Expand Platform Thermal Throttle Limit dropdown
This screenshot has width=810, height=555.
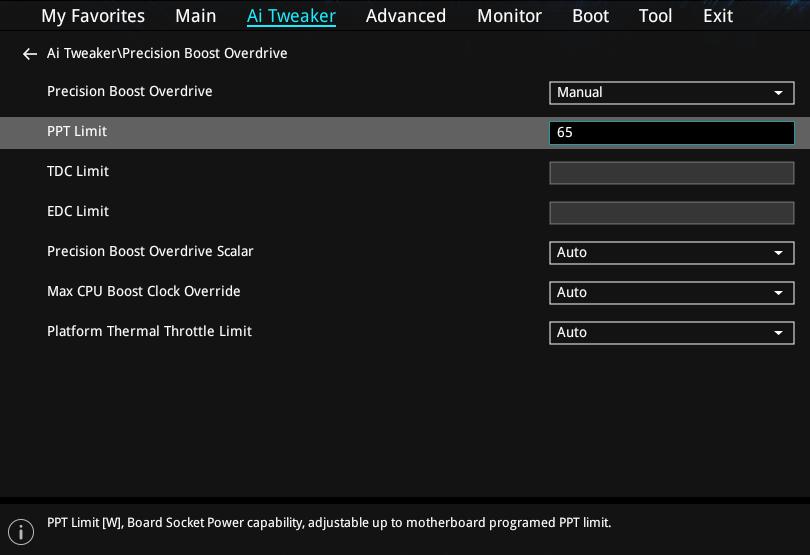(x=672, y=333)
